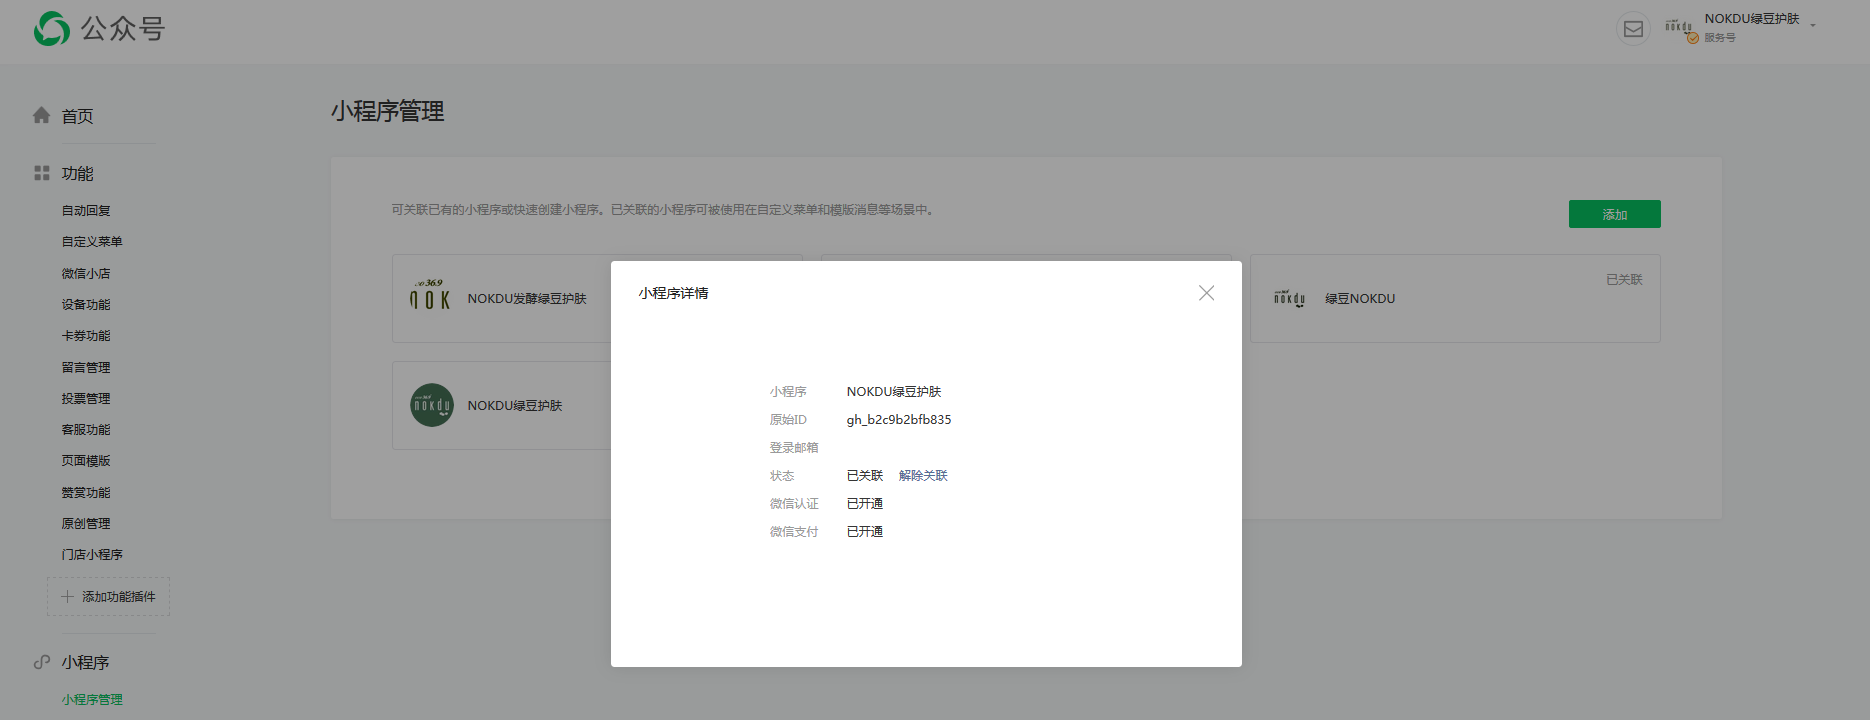1870x720 pixels.
Task: Click the green 添加 button
Action: (1615, 214)
